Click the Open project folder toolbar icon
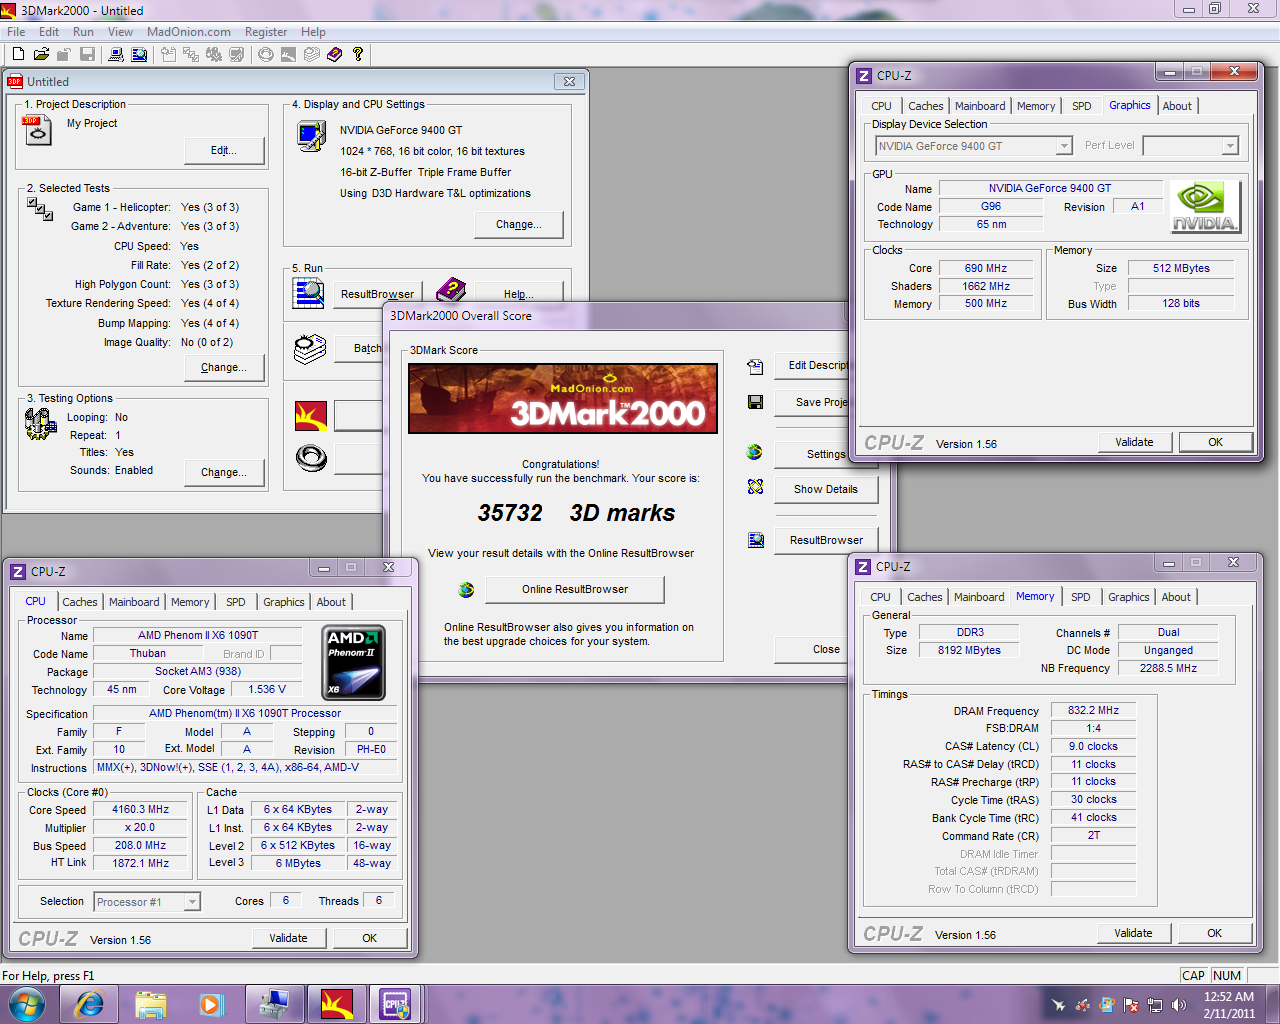Screen dimensions: 1280x1024 pyautogui.click(x=41, y=54)
